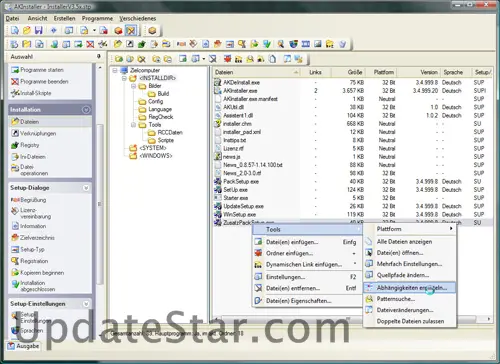Open Install-Skripte in the sidebar
The height and width of the screenshot is (364, 500).
(x=31, y=93)
